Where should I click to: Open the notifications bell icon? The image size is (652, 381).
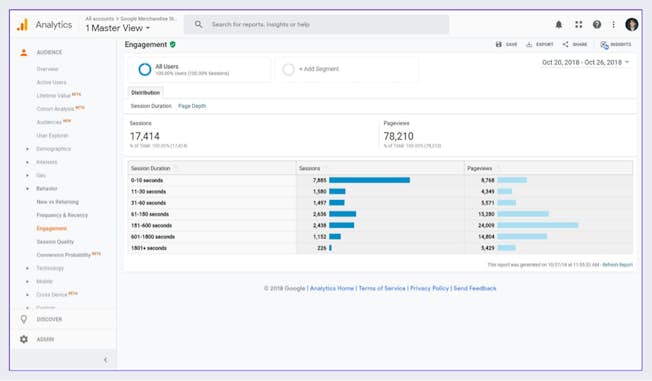click(x=559, y=25)
